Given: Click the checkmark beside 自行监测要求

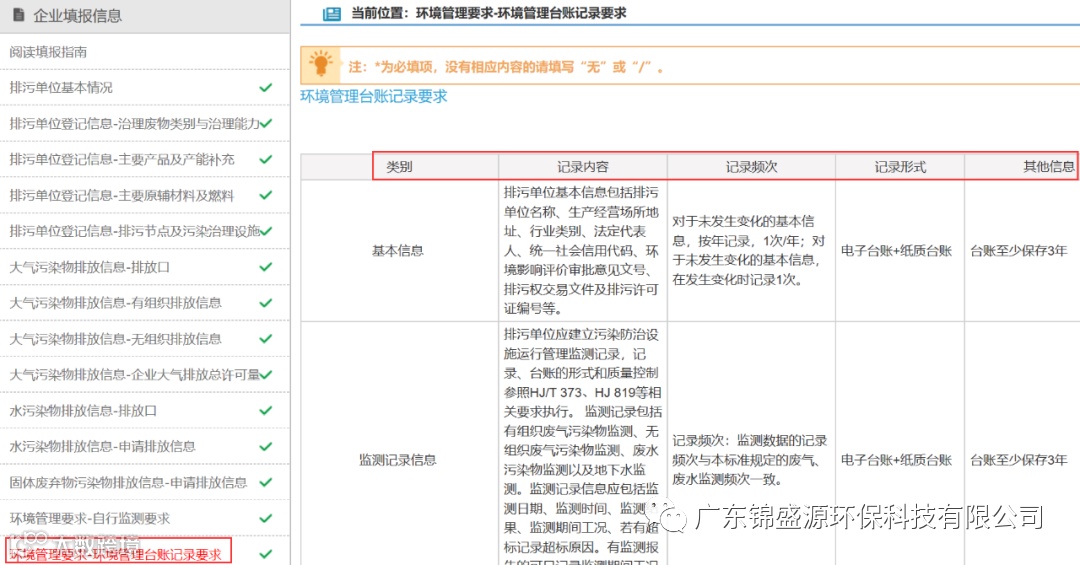Looking at the screenshot, I should tap(265, 518).
